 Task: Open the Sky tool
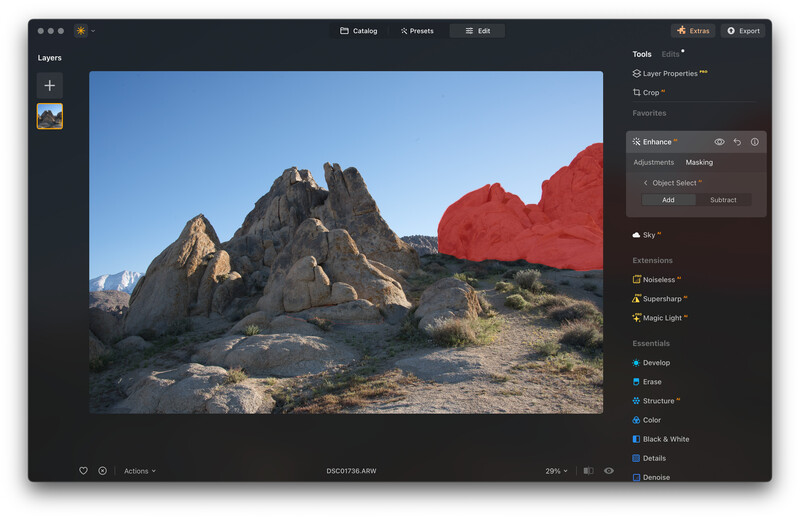coord(646,235)
